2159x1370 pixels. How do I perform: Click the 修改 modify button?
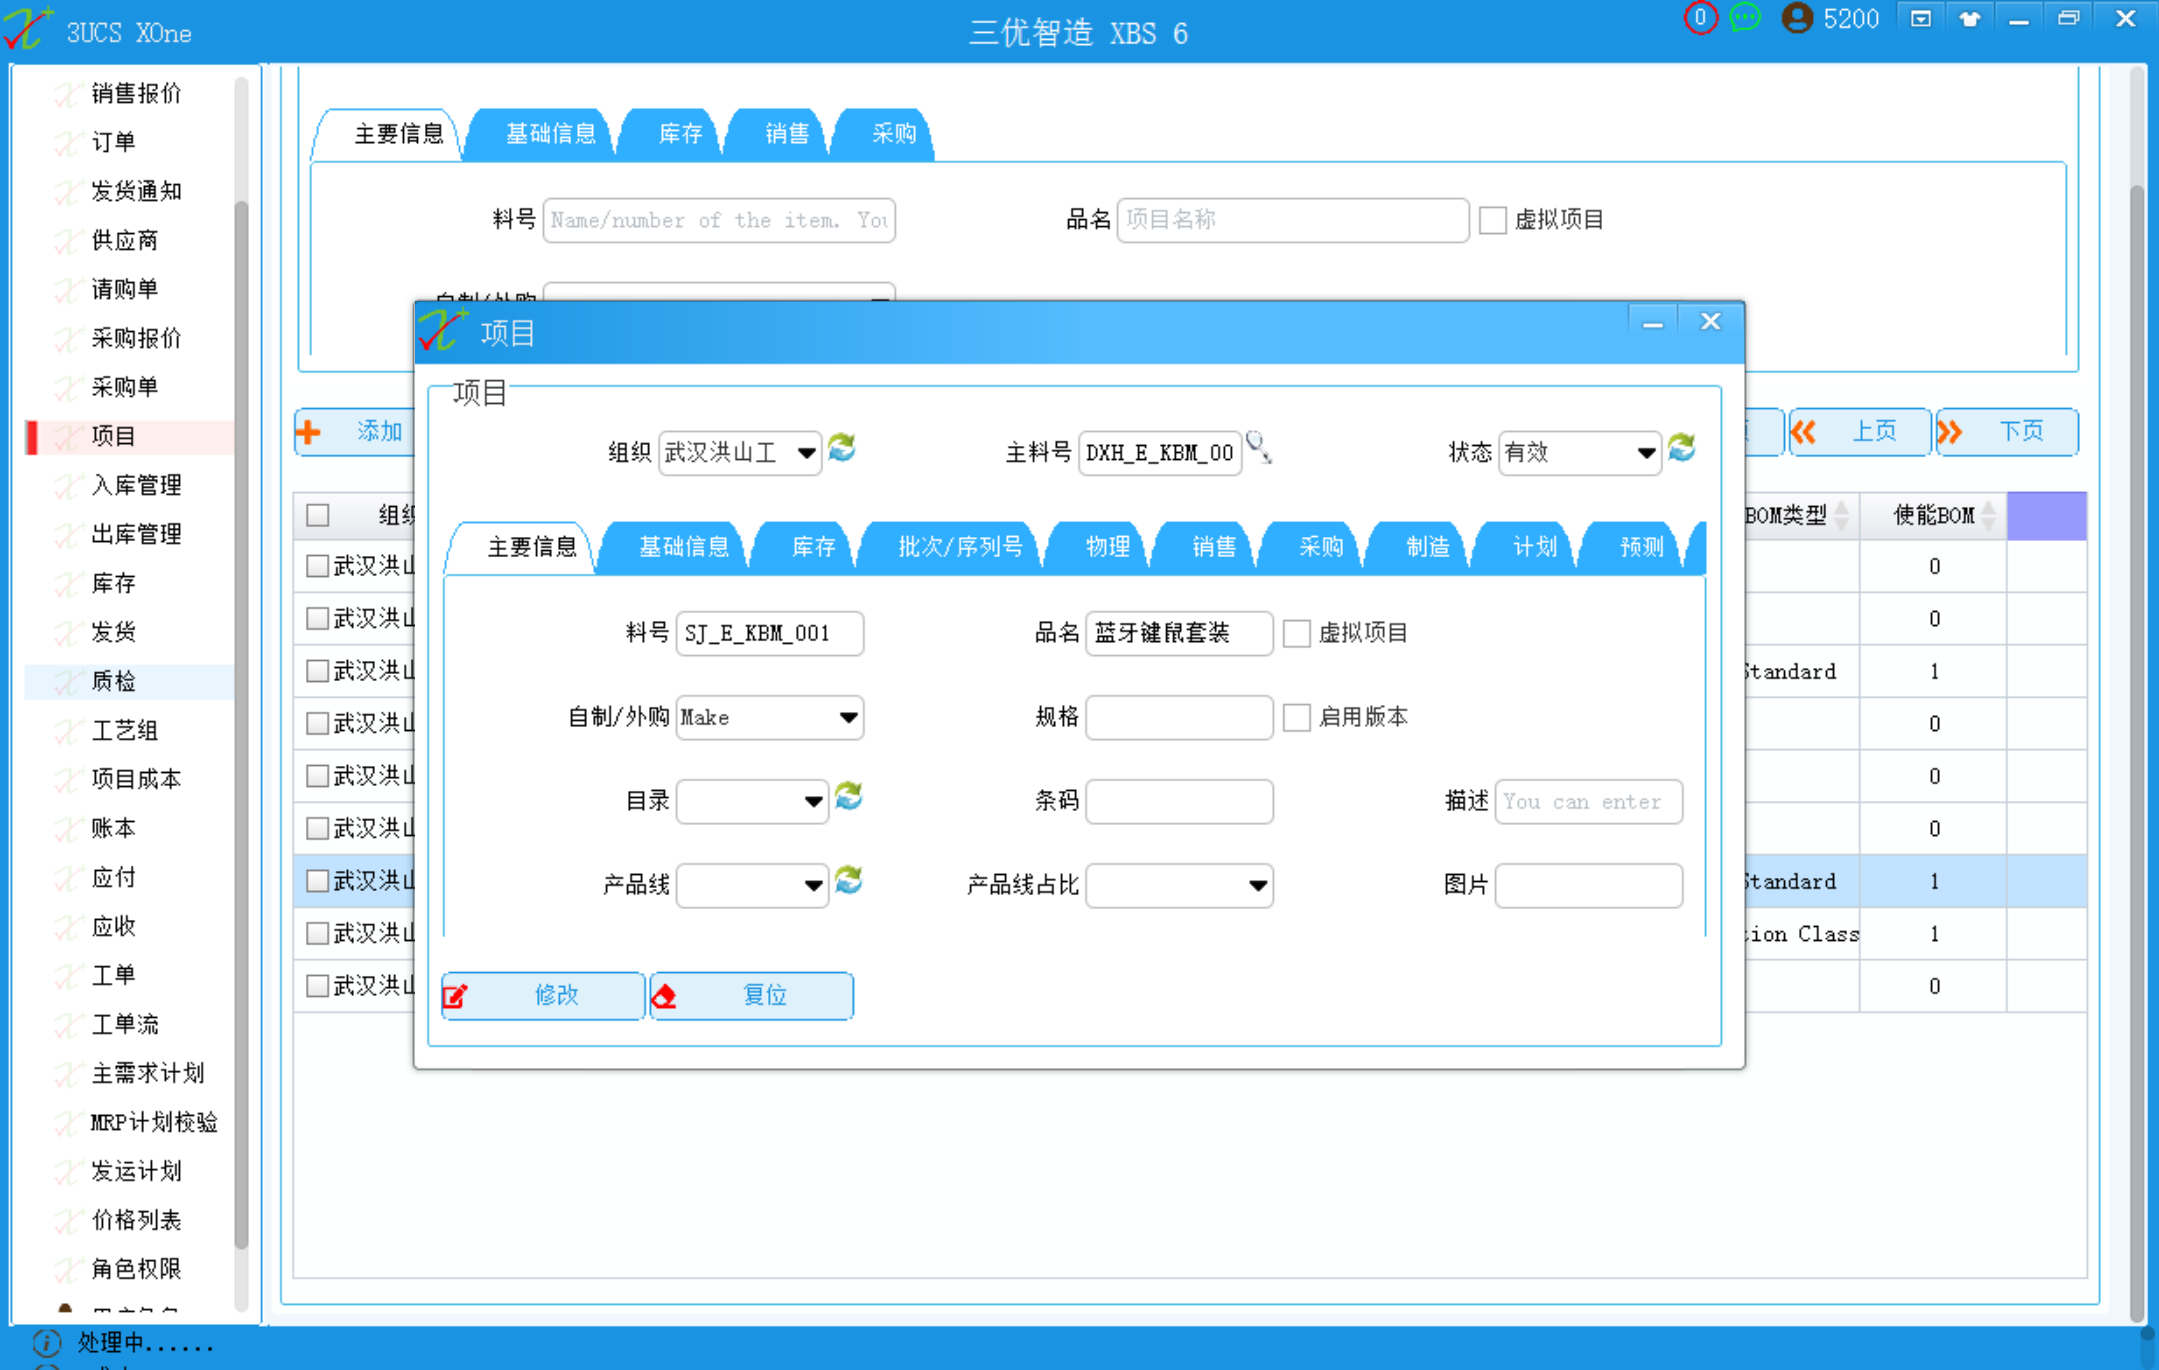click(x=543, y=996)
